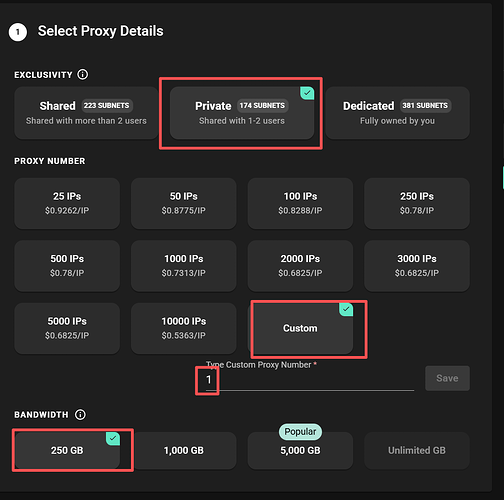Viewport: 504px width, 500px height.
Task: Choose the Popular 5,000 GB bandwidth
Action: point(300,450)
